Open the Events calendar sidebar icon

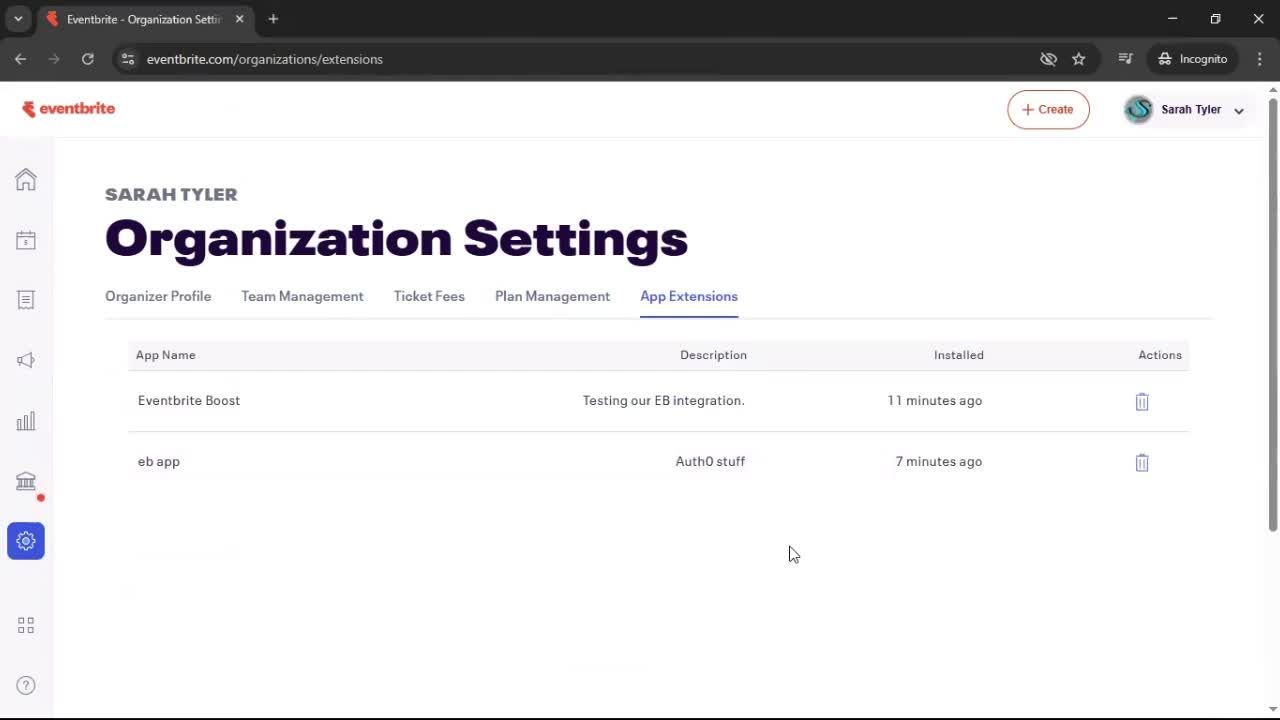26,240
